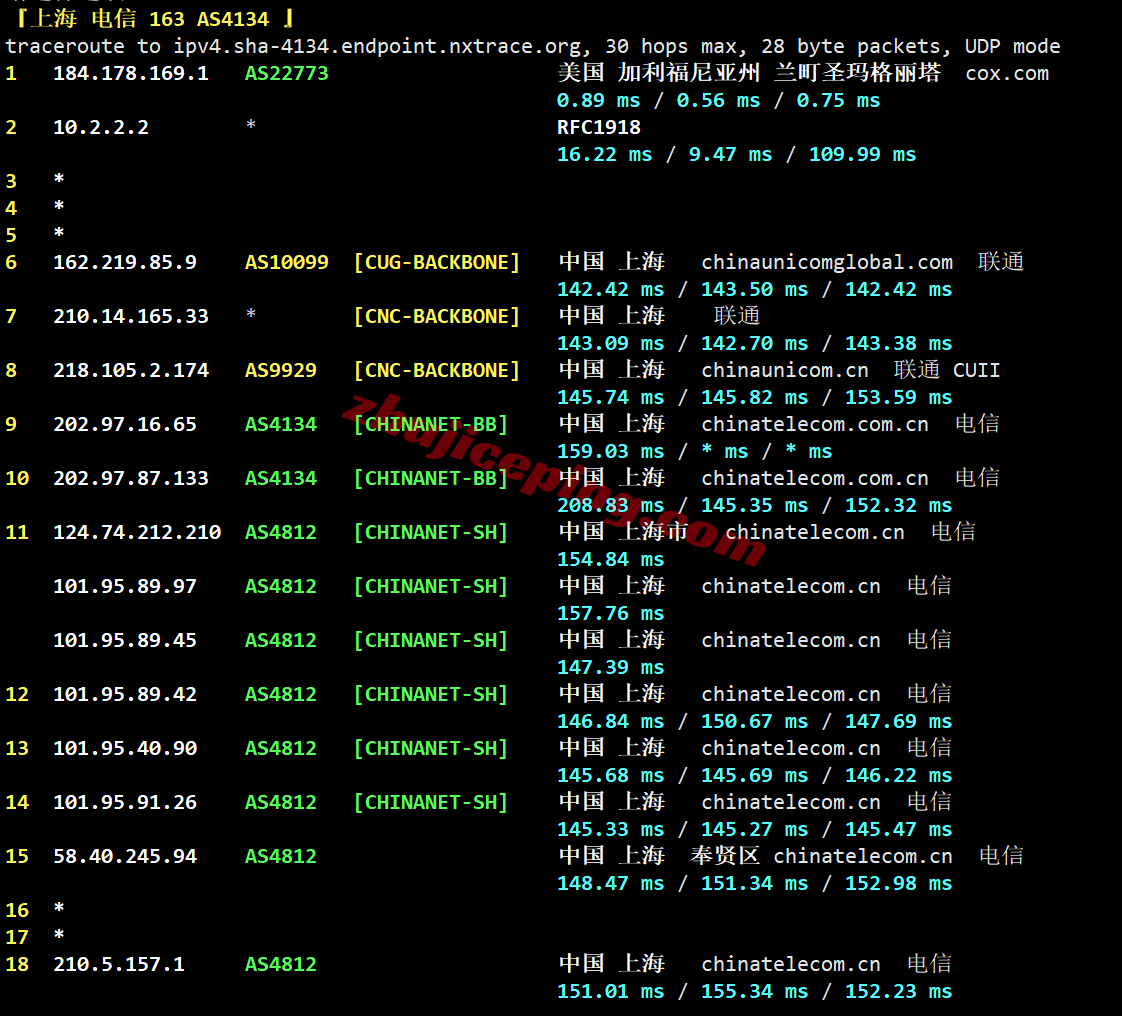Viewport: 1122px width, 1016px height.
Task: Click the latency value 0.89 ms
Action: click(599, 101)
